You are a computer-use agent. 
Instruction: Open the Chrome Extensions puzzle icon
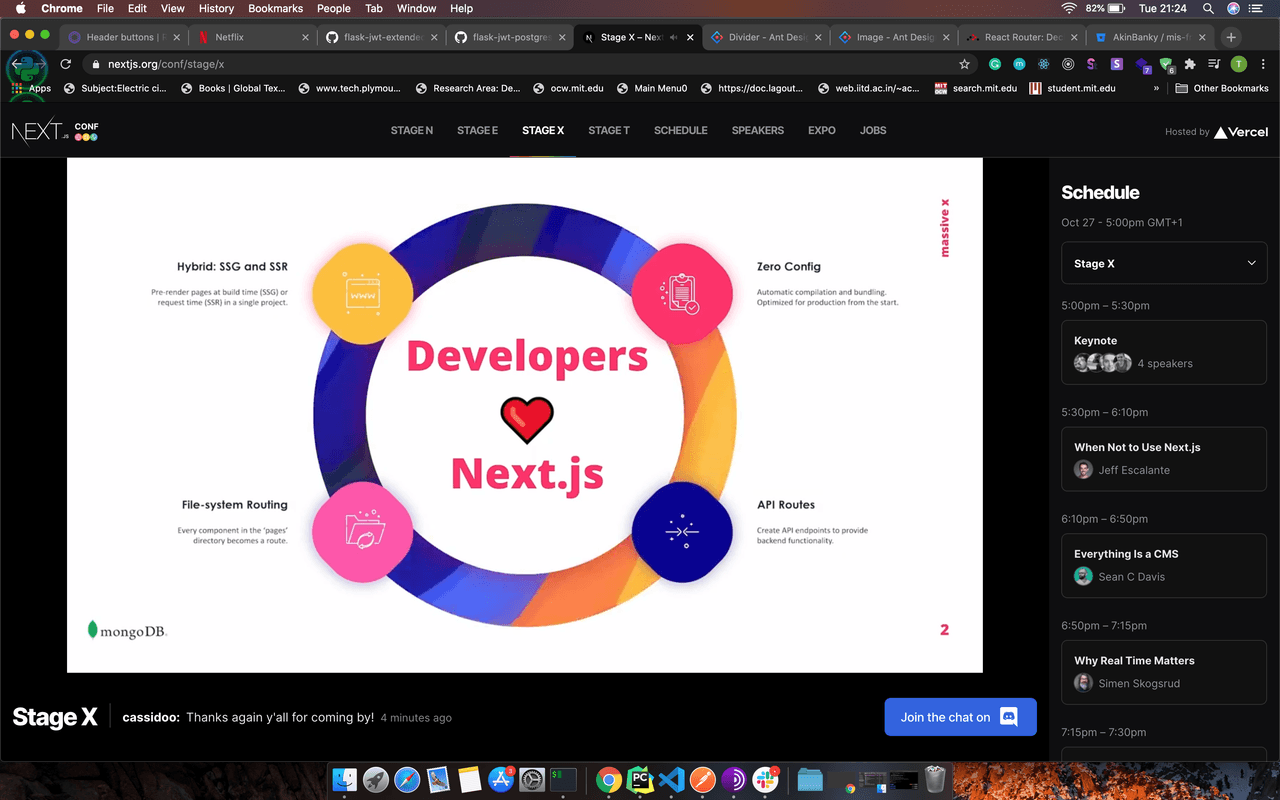point(1190,64)
